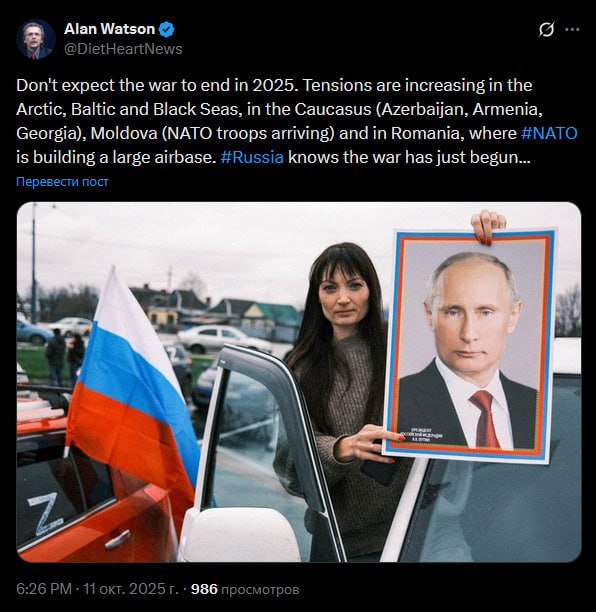Open the @DietHeartNews handle link
The height and width of the screenshot is (612, 596).
coord(123,49)
